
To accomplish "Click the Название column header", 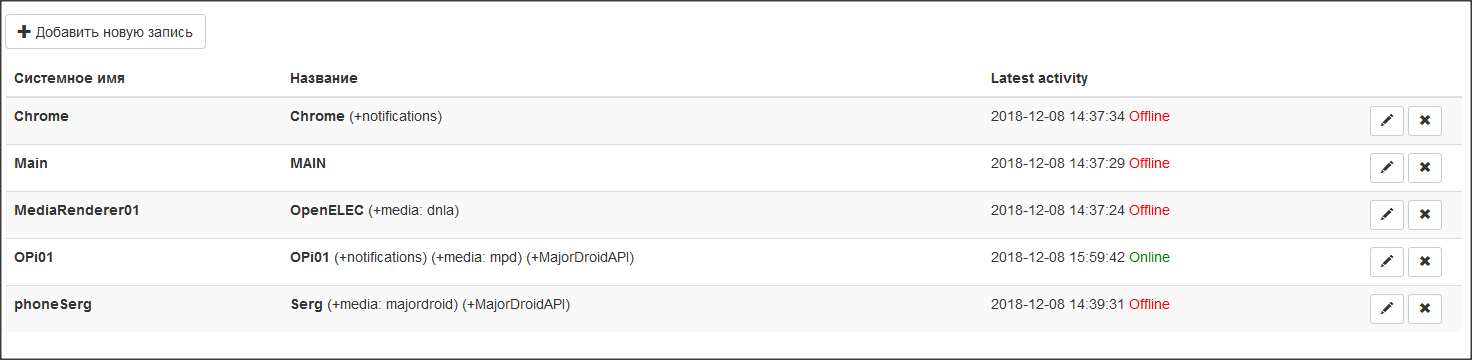I will pos(324,78).
